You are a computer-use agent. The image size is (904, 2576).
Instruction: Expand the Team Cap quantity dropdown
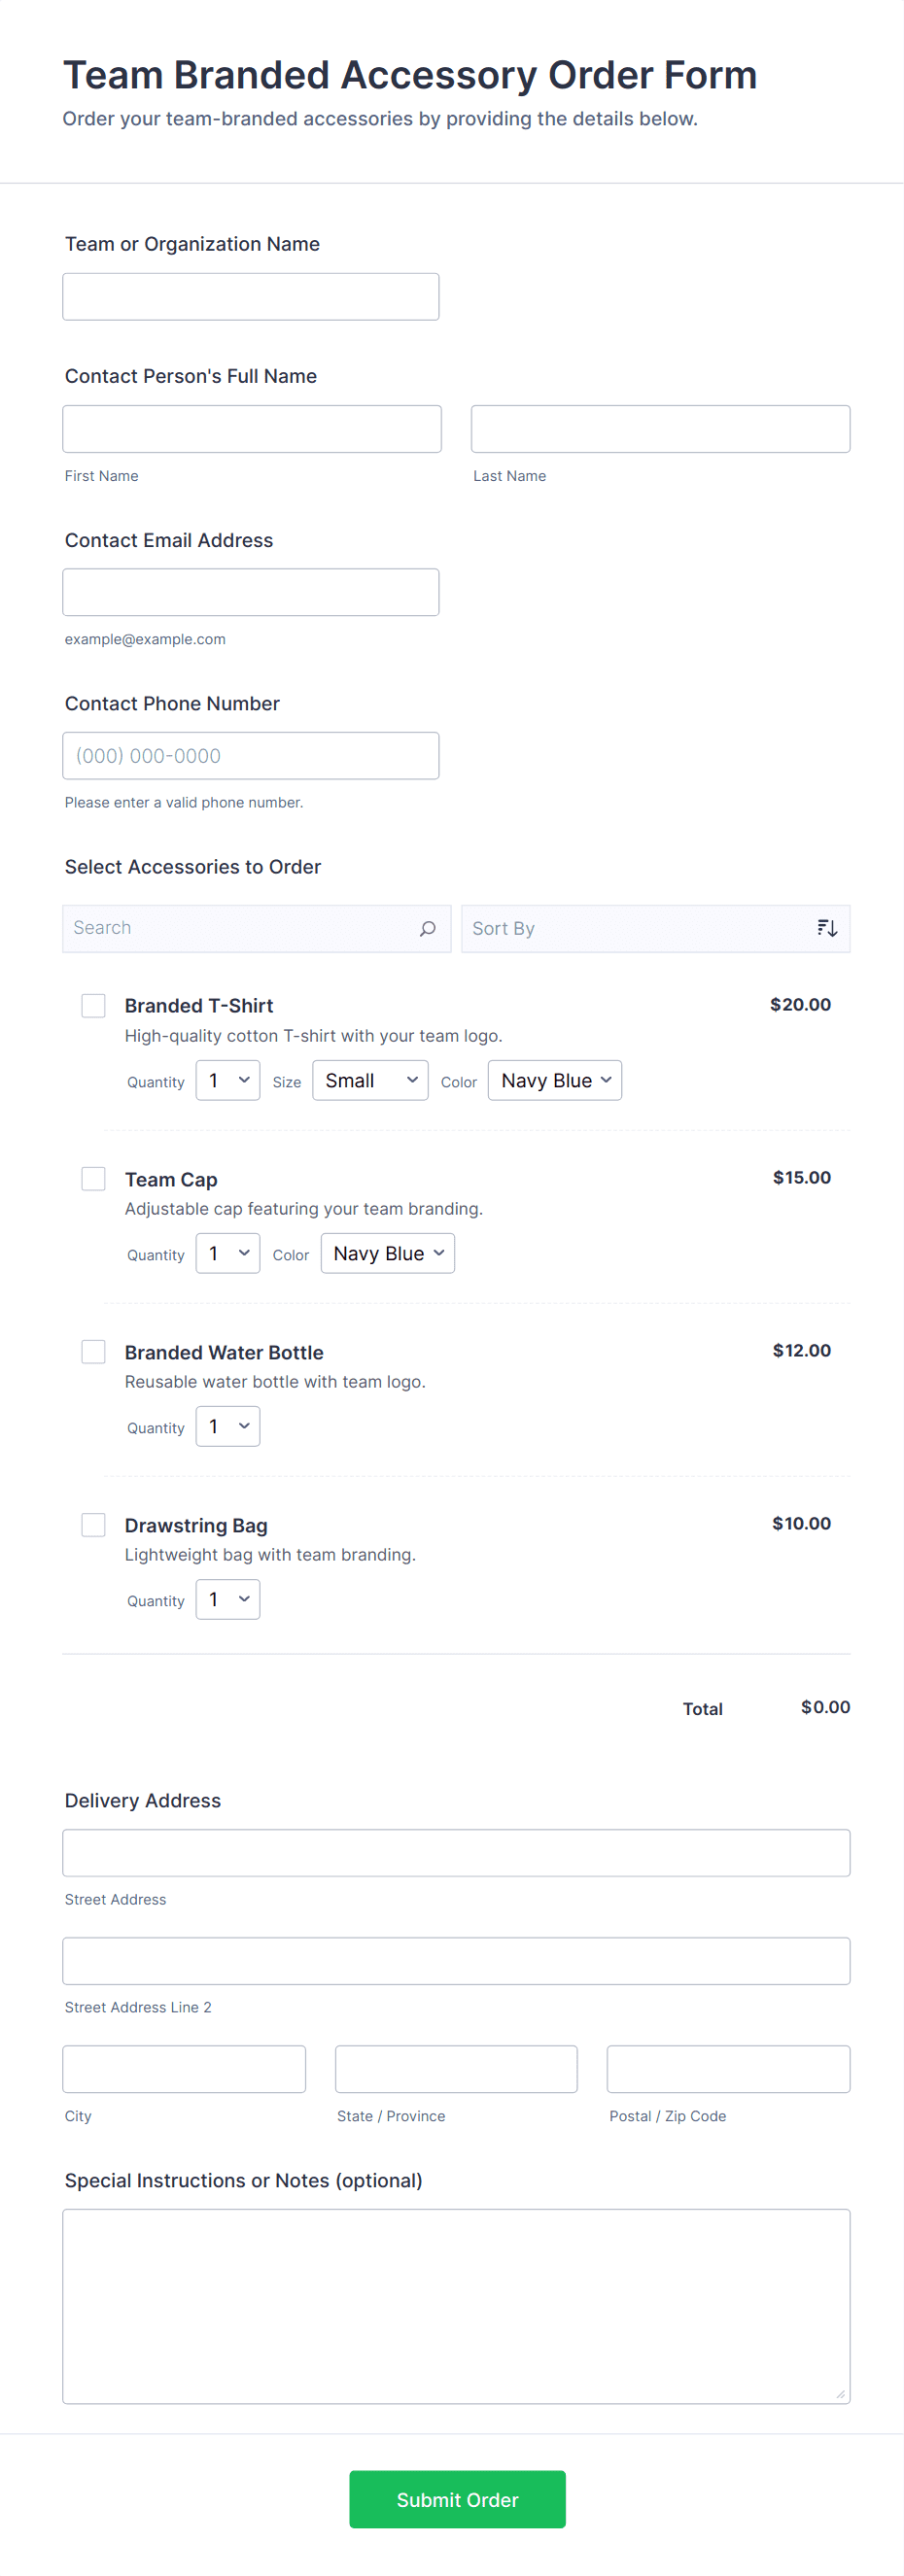pyautogui.click(x=228, y=1254)
